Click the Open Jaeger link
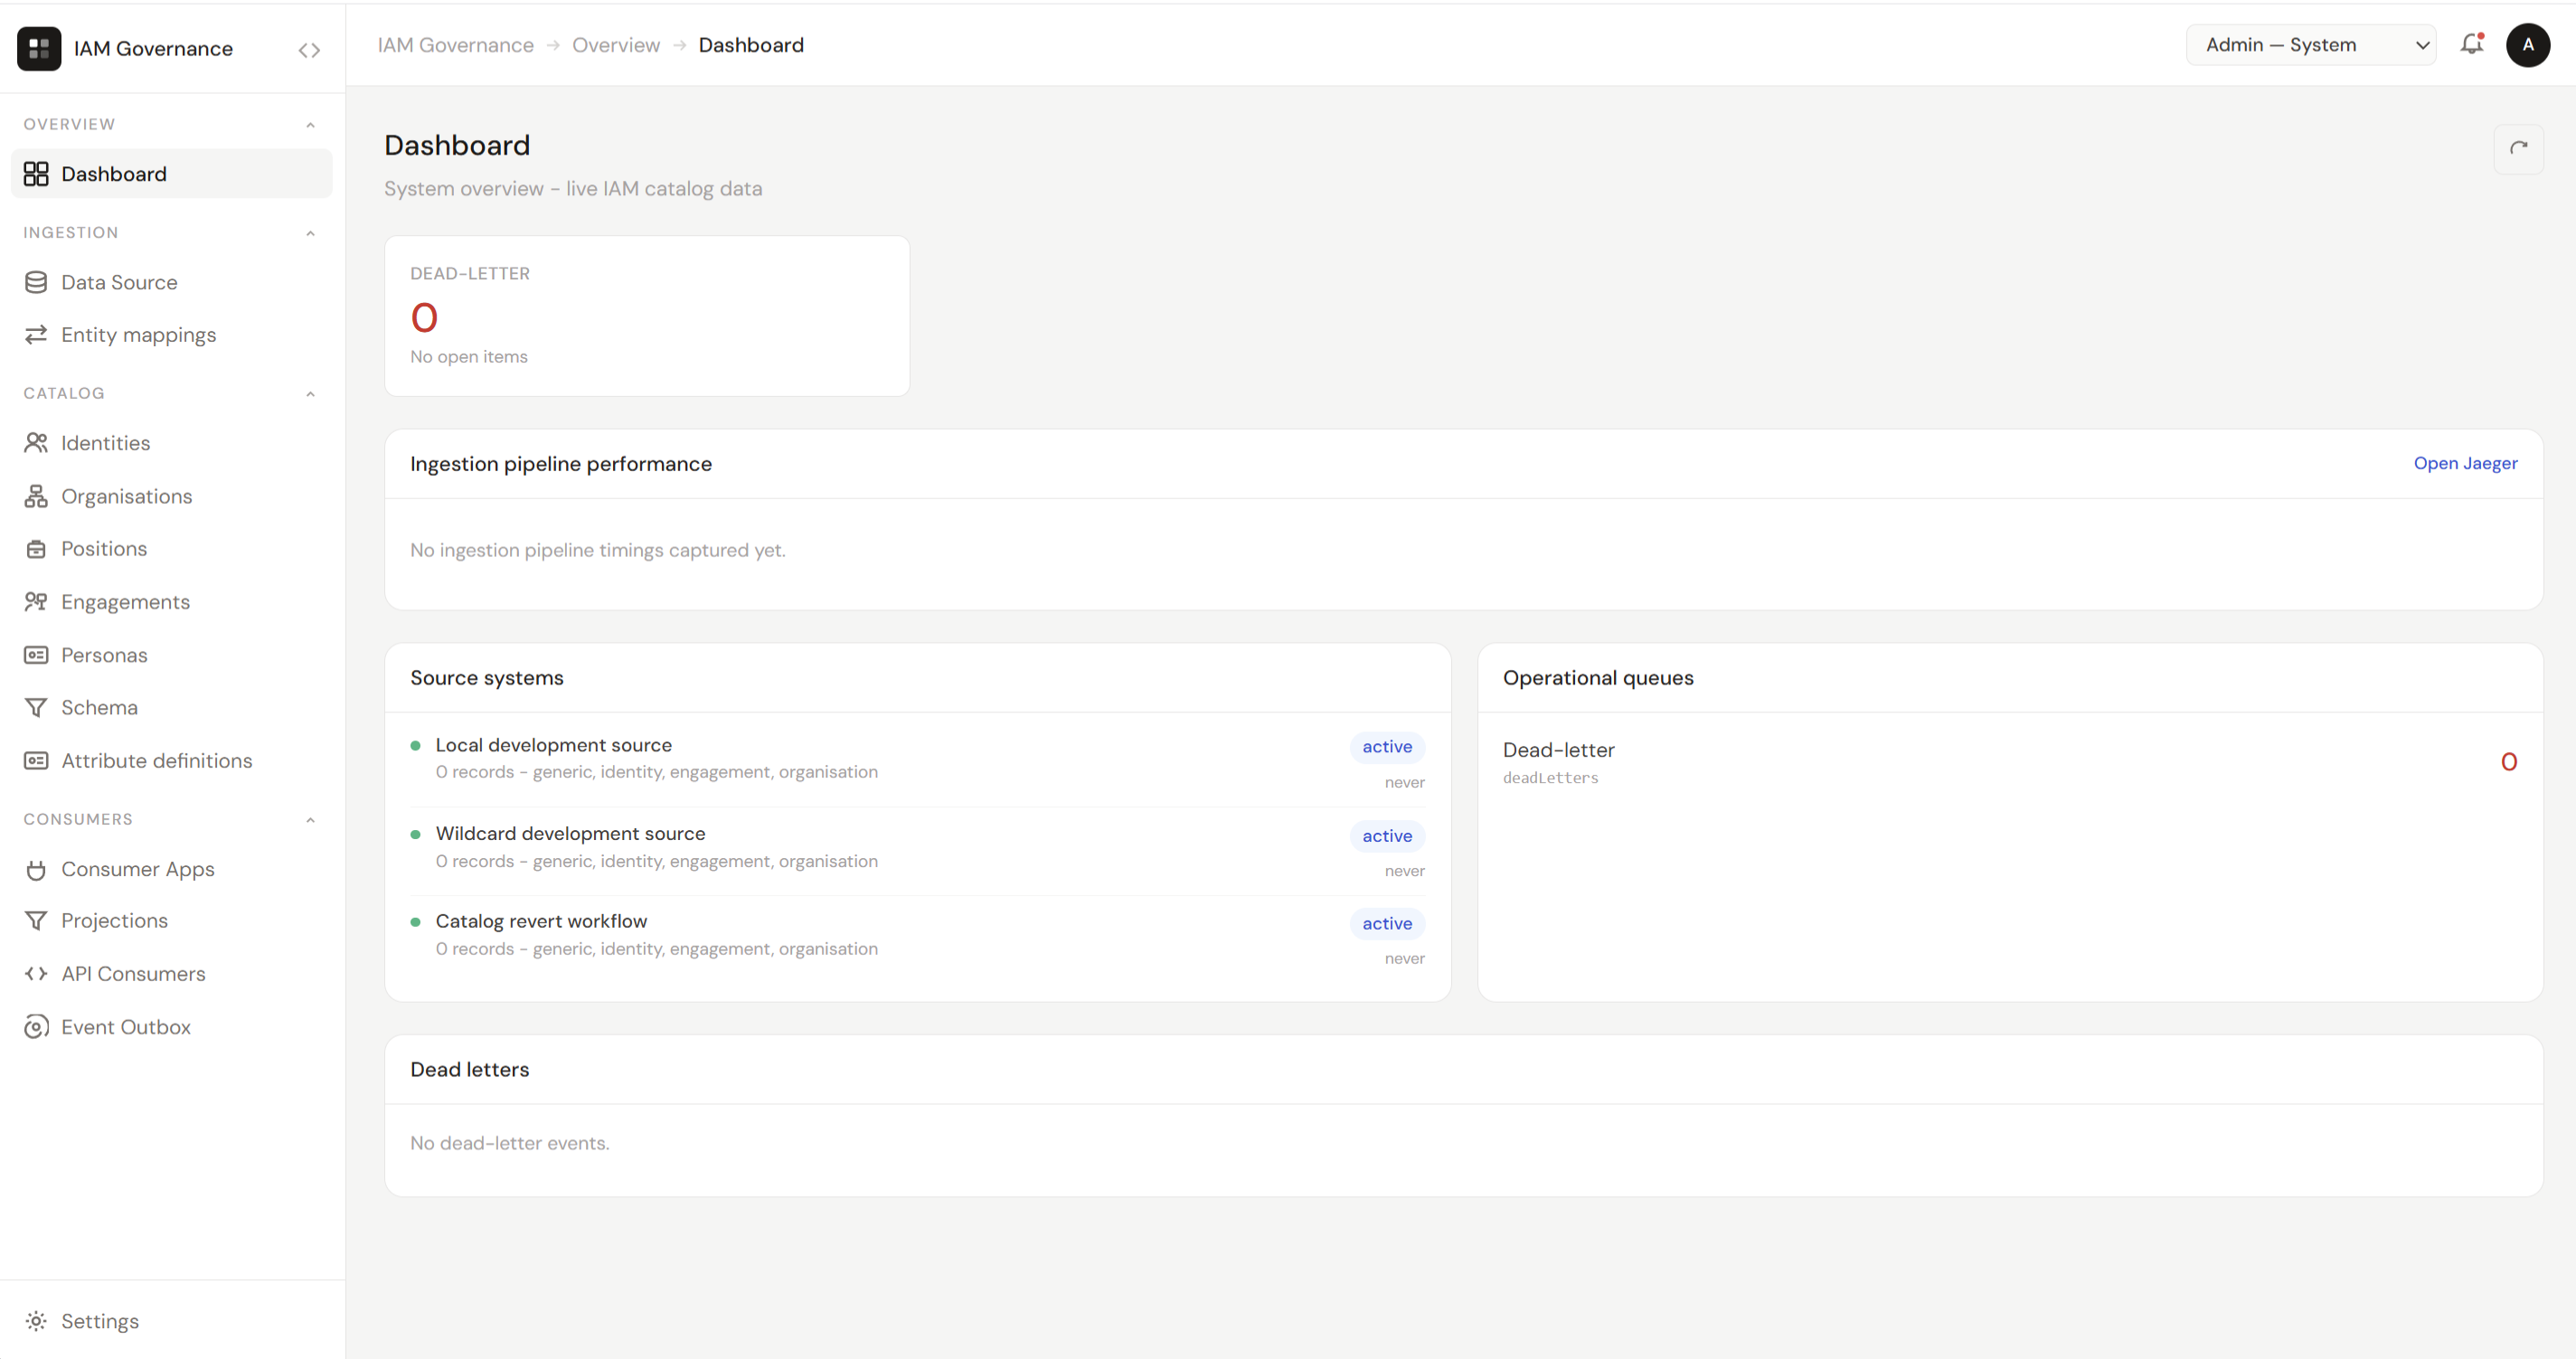The image size is (2576, 1359). pyautogui.click(x=2465, y=463)
